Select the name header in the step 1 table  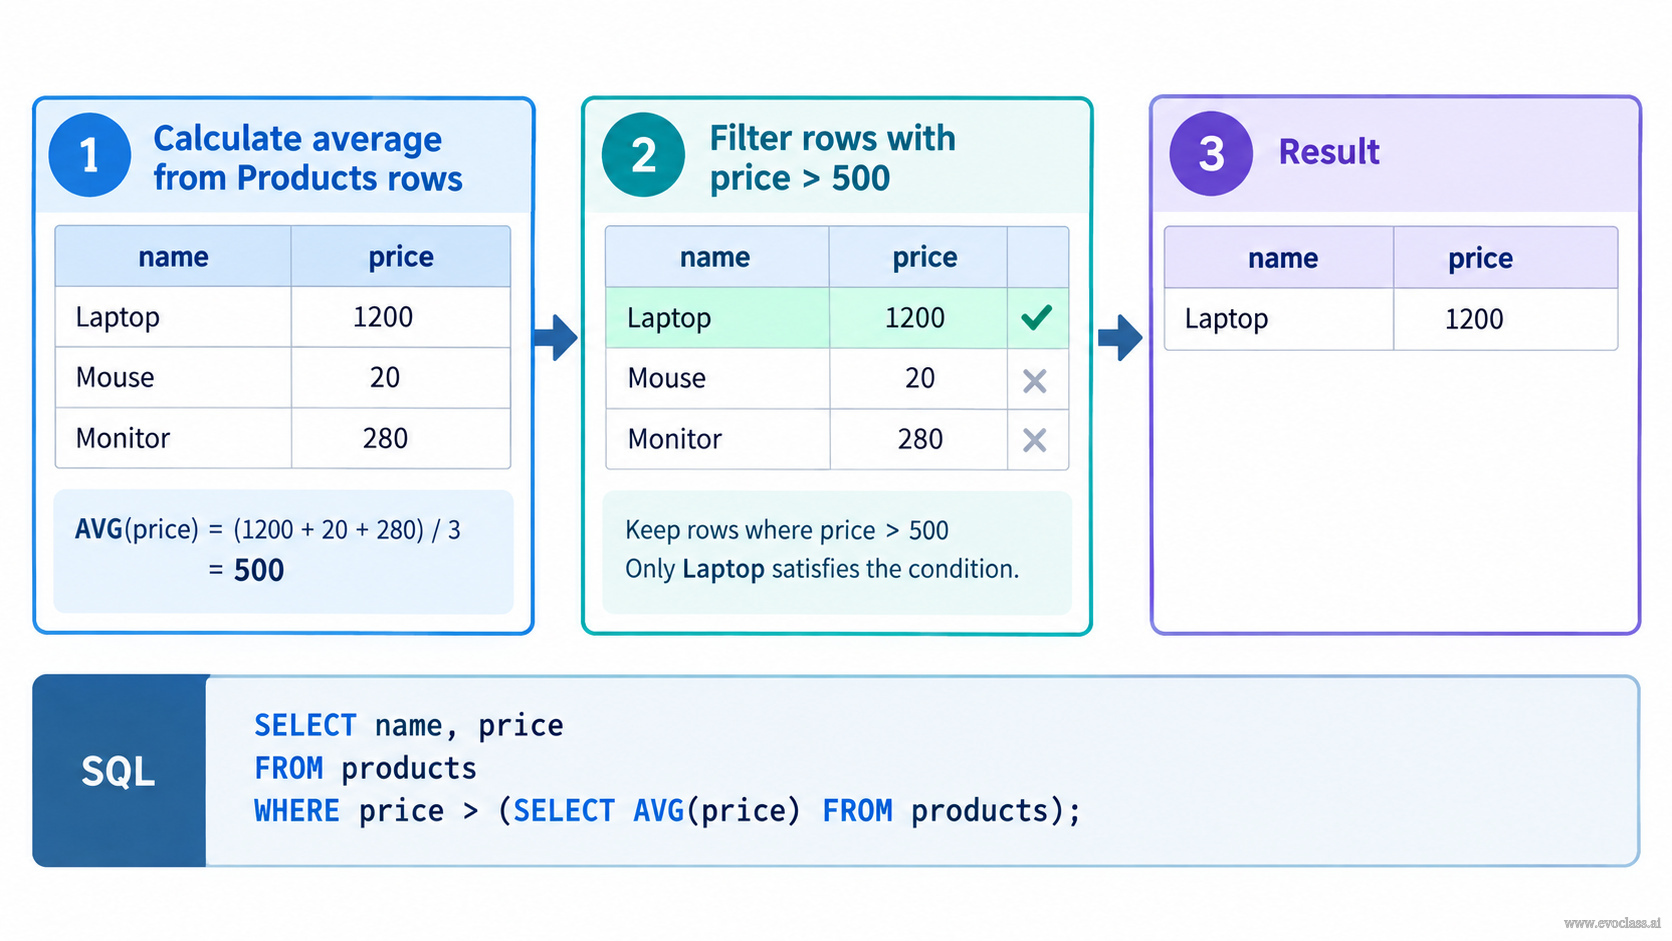[x=173, y=257]
